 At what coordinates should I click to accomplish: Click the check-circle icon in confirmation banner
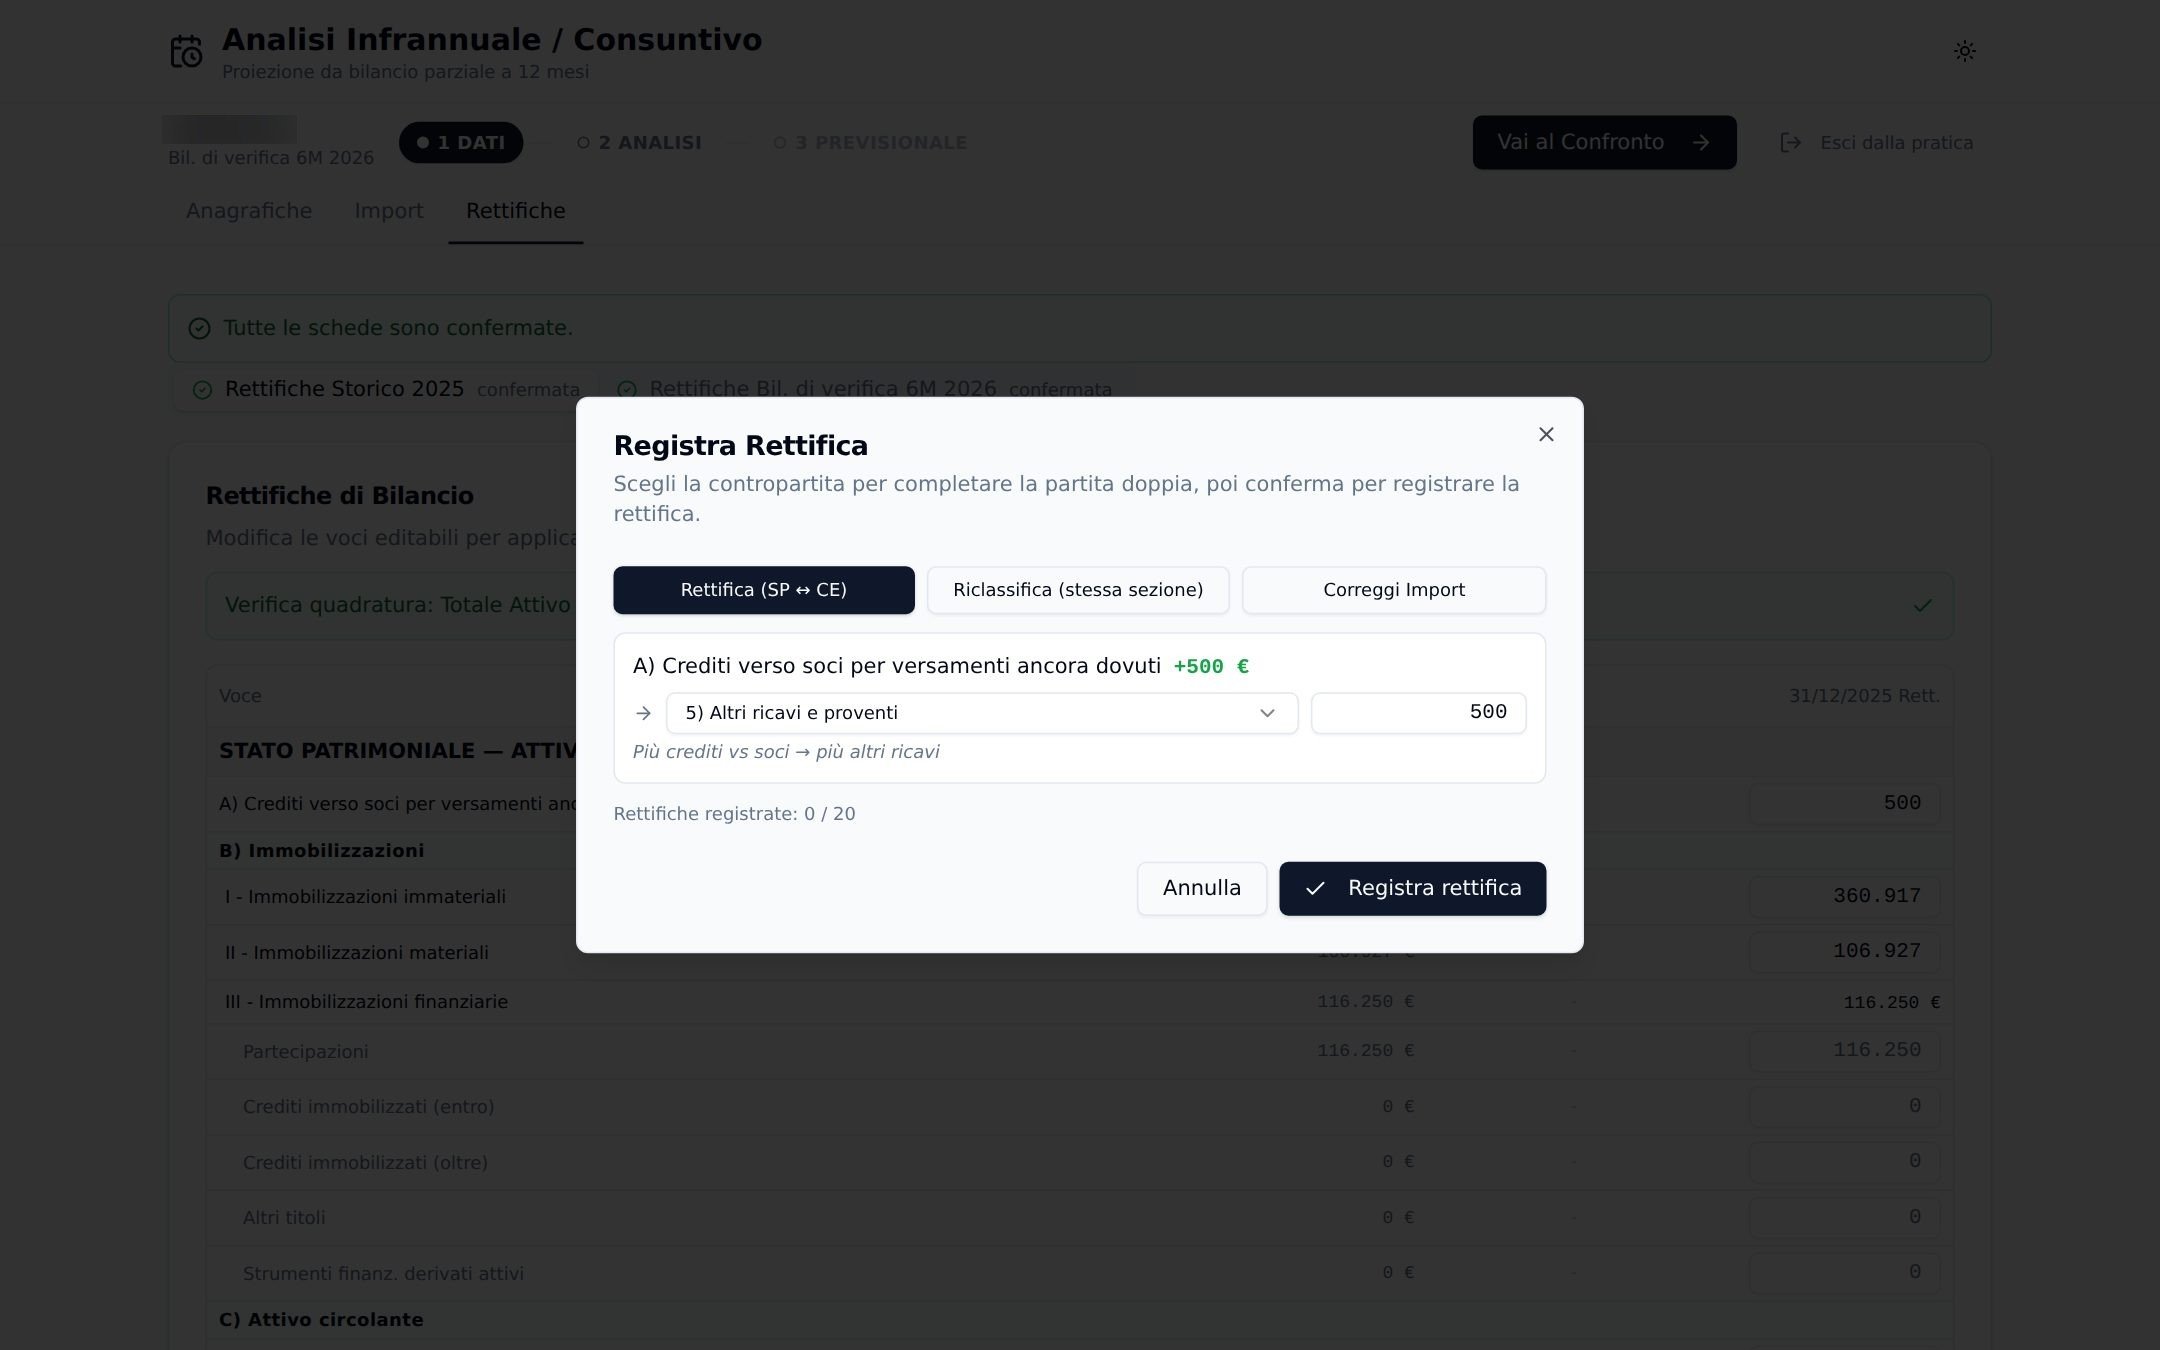[x=200, y=329]
